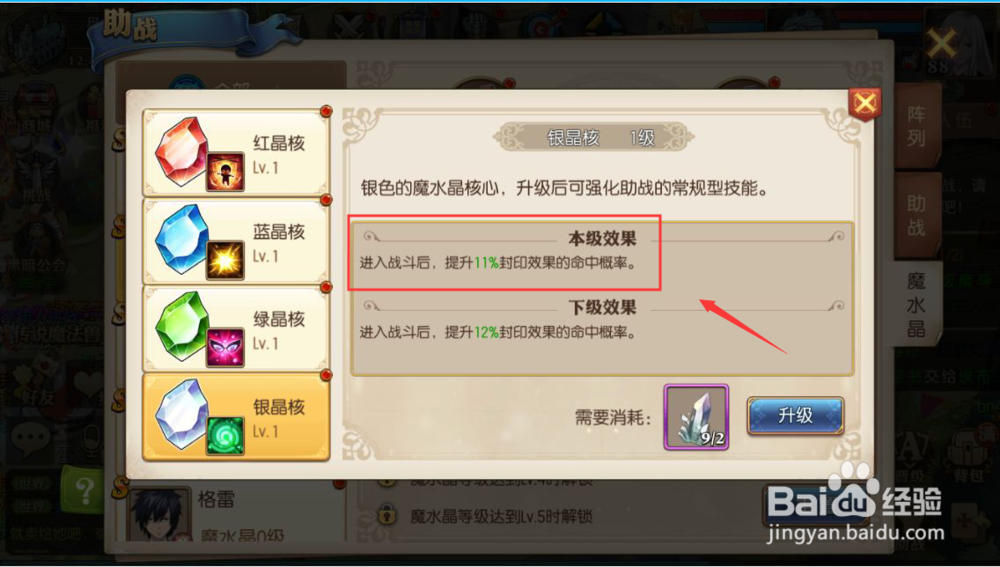The height and width of the screenshot is (567, 1000).
Task: Open the 助战 side tab
Action: click(x=916, y=215)
